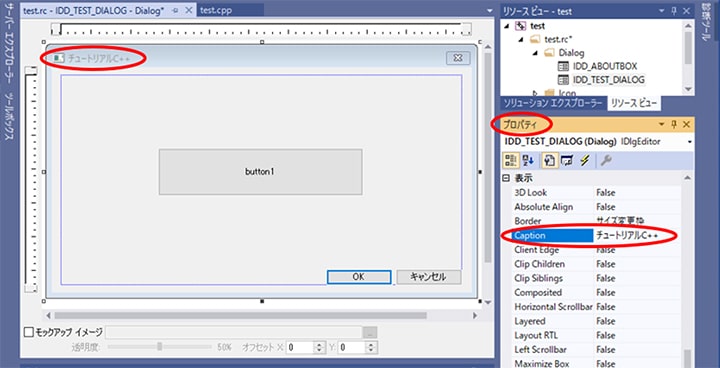720x368 pixels.
Task: Collapse the test.rc tree node
Action: coord(521,40)
